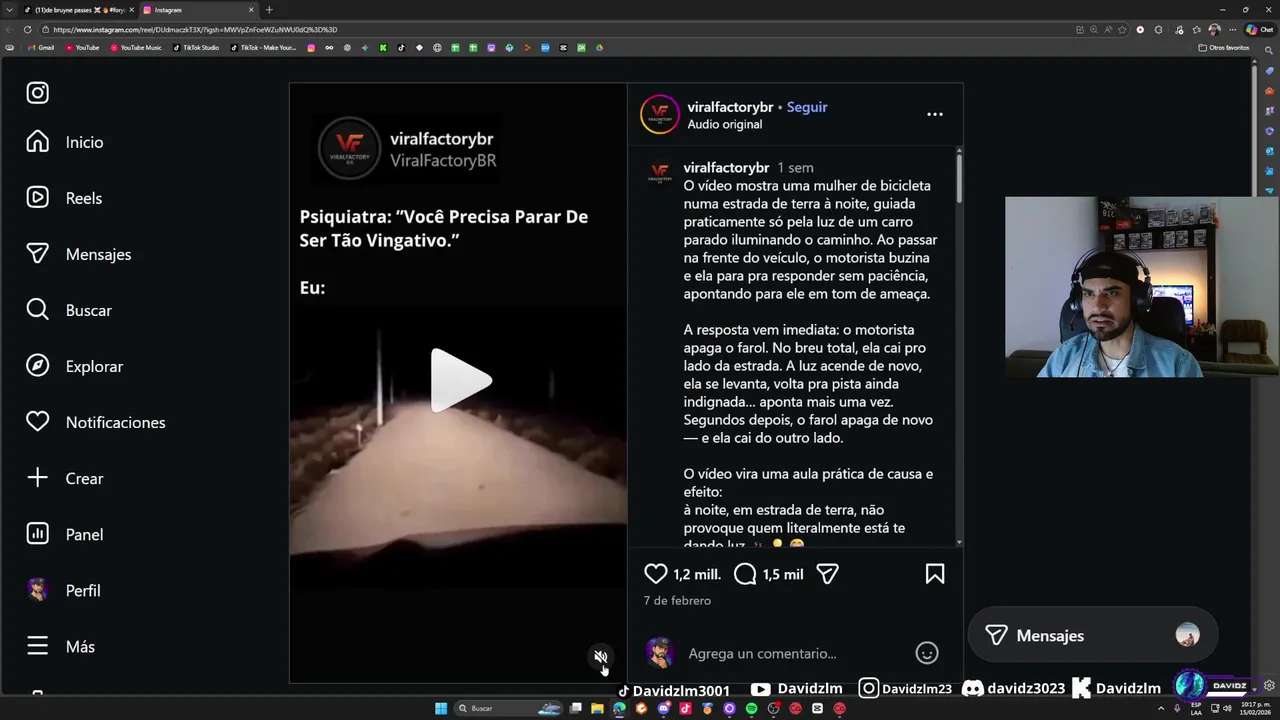Click the red record extension icon

coord(1140,30)
